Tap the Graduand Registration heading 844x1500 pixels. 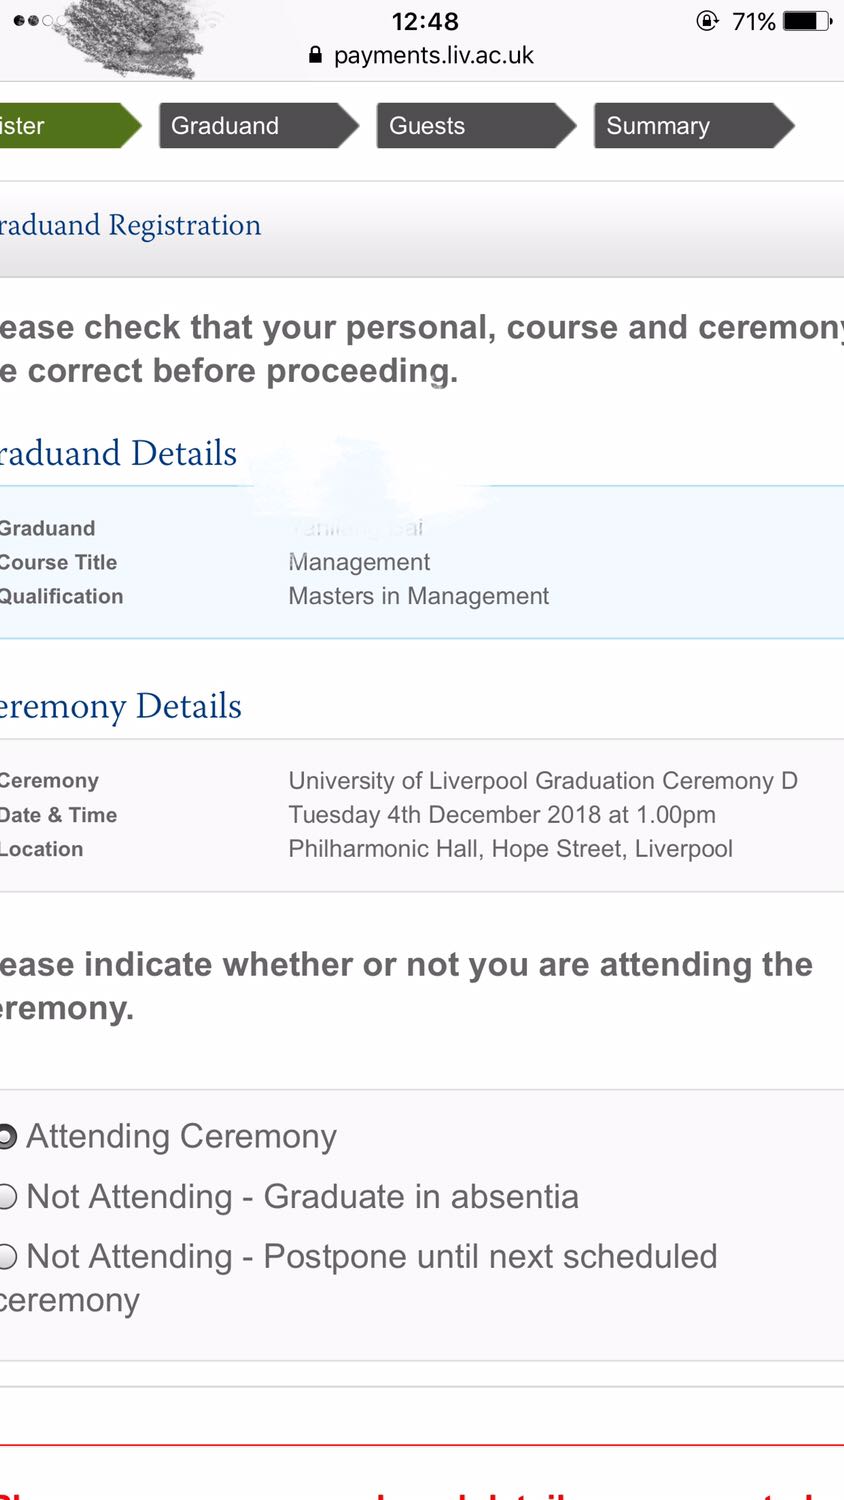(x=130, y=225)
